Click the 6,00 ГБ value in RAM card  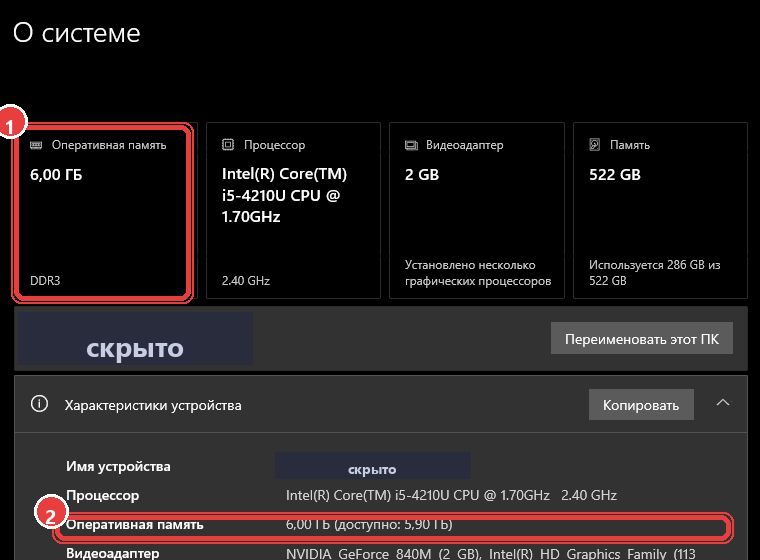(56, 175)
